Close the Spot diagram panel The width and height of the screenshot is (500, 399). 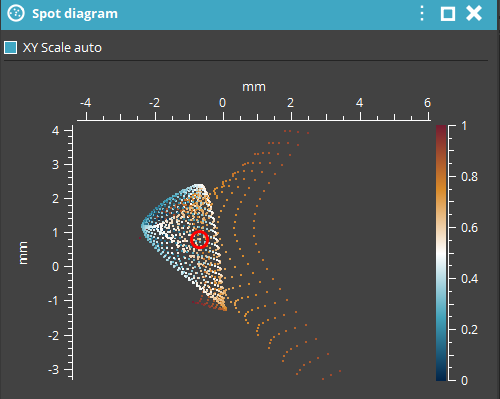[x=474, y=14]
